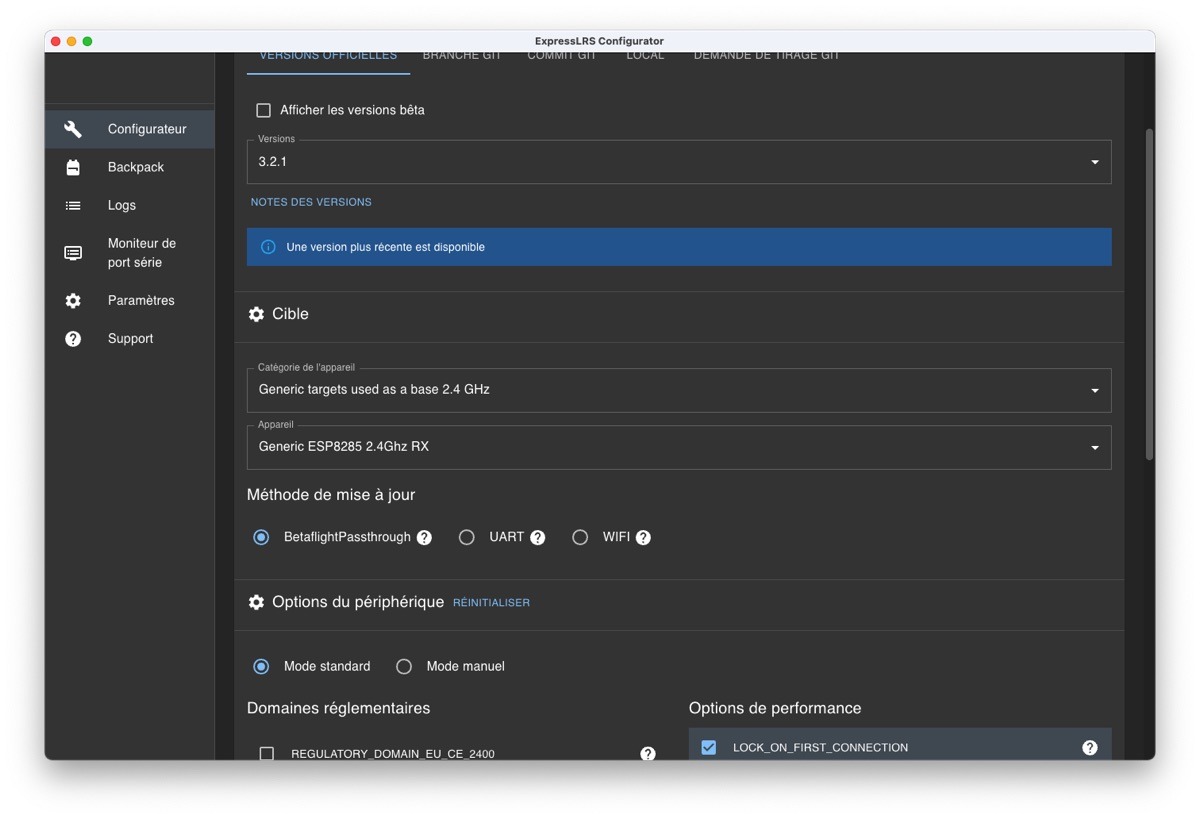The width and height of the screenshot is (1200, 819).
Task: Click the serial monitor icon in sidebar
Action: click(73, 253)
